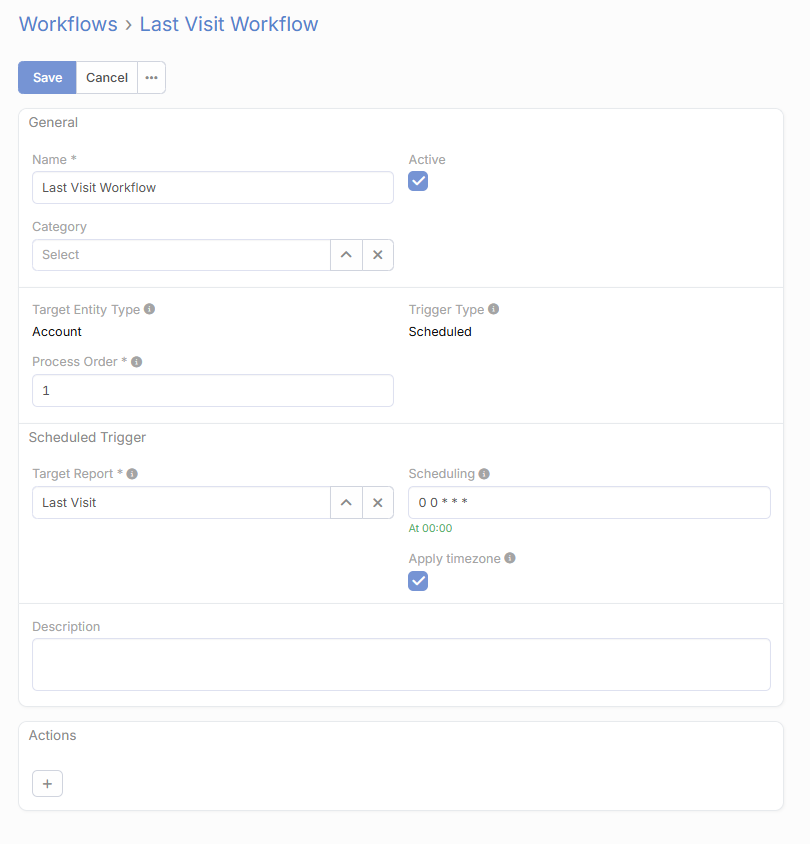Open the Target Report dropdown chevron
The height and width of the screenshot is (844, 810).
point(346,503)
